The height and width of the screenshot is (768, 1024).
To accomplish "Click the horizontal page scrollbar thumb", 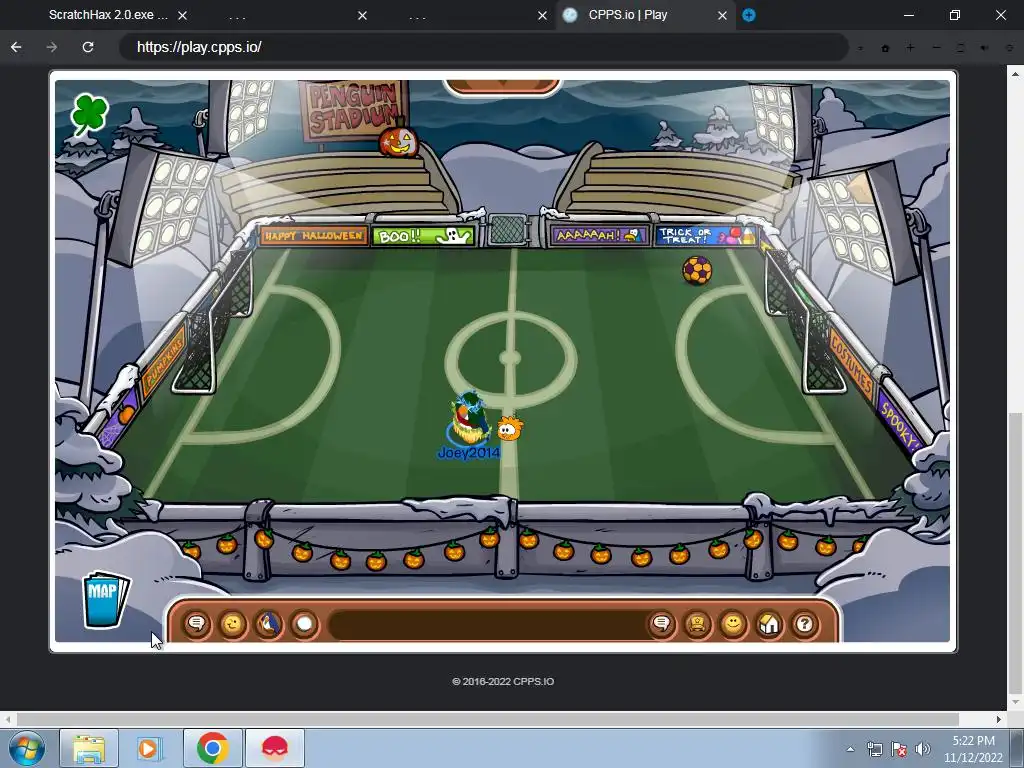I will click(x=487, y=719).
